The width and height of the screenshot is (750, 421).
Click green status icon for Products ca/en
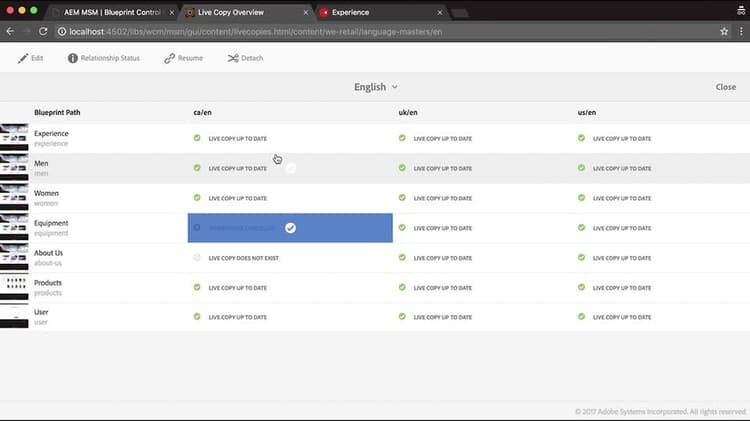pyautogui.click(x=197, y=287)
